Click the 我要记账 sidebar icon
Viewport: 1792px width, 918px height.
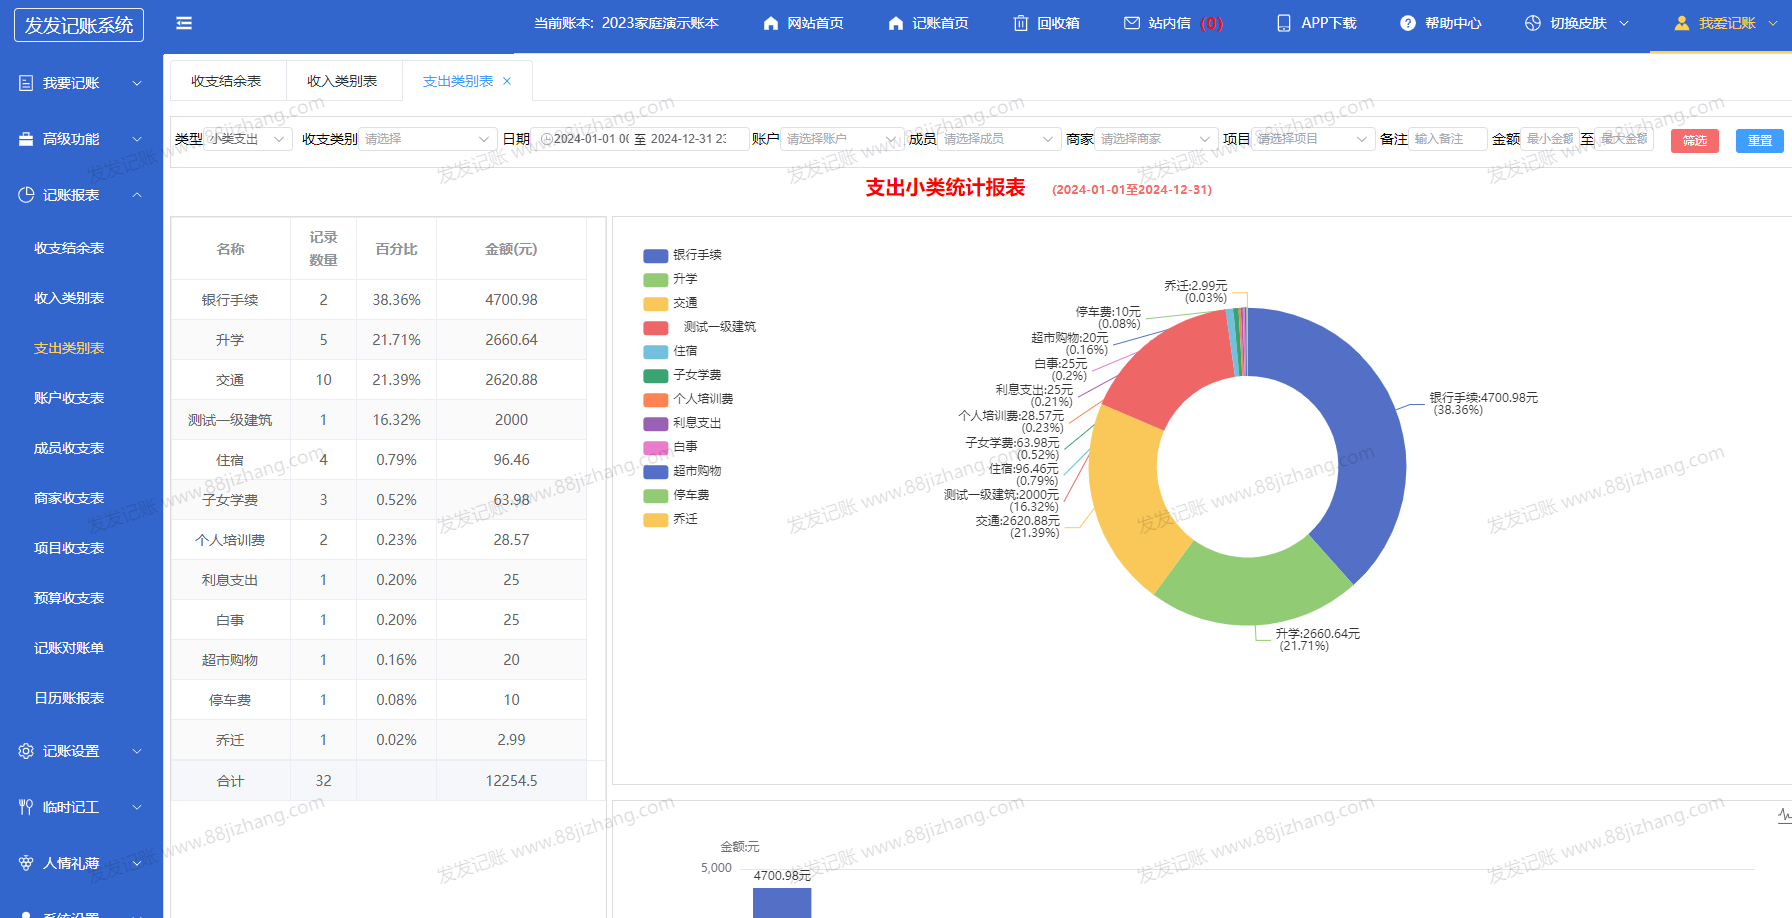[x=26, y=83]
